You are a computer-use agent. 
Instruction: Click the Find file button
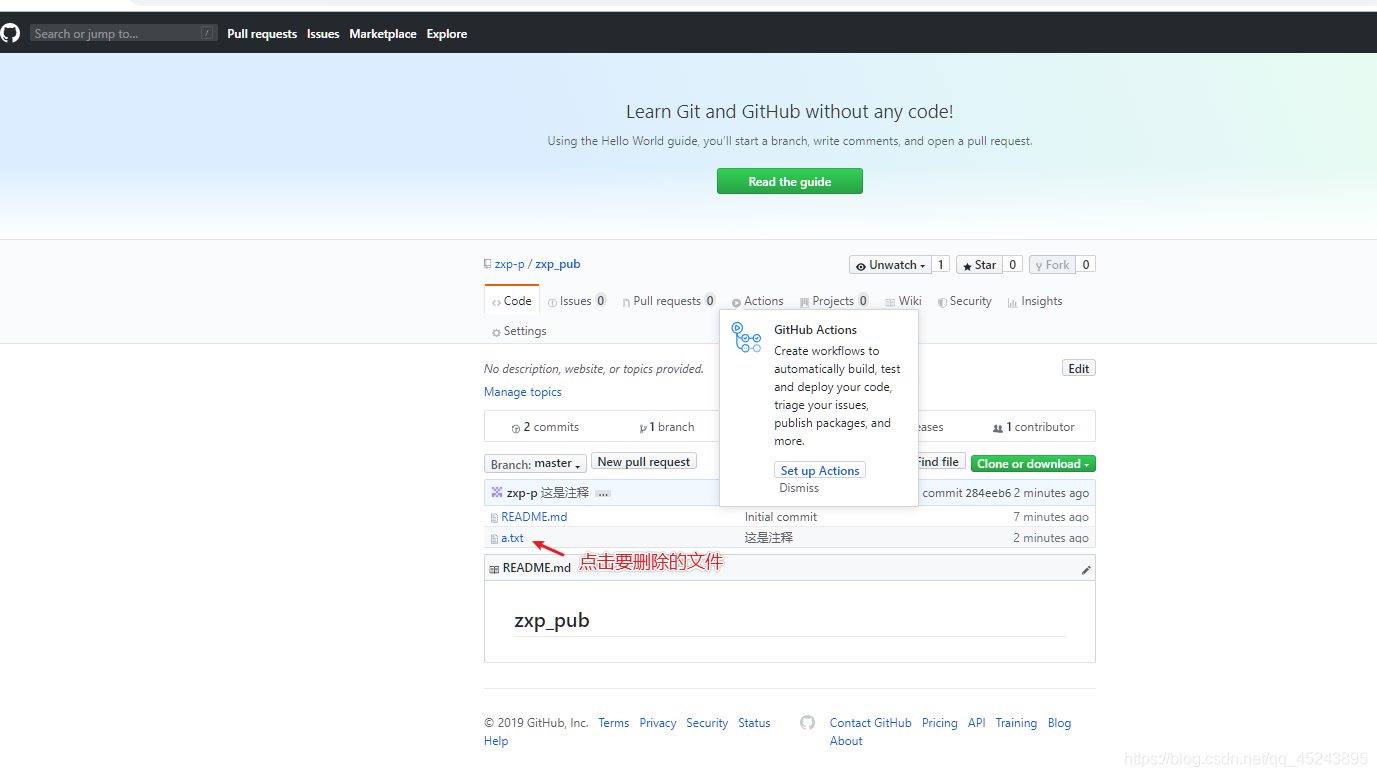pyautogui.click(x=939, y=462)
